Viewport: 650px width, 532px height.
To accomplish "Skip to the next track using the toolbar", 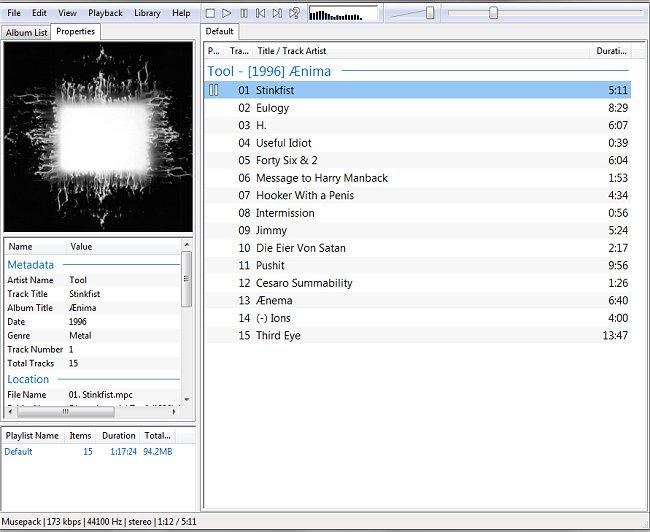I will click(x=278, y=13).
